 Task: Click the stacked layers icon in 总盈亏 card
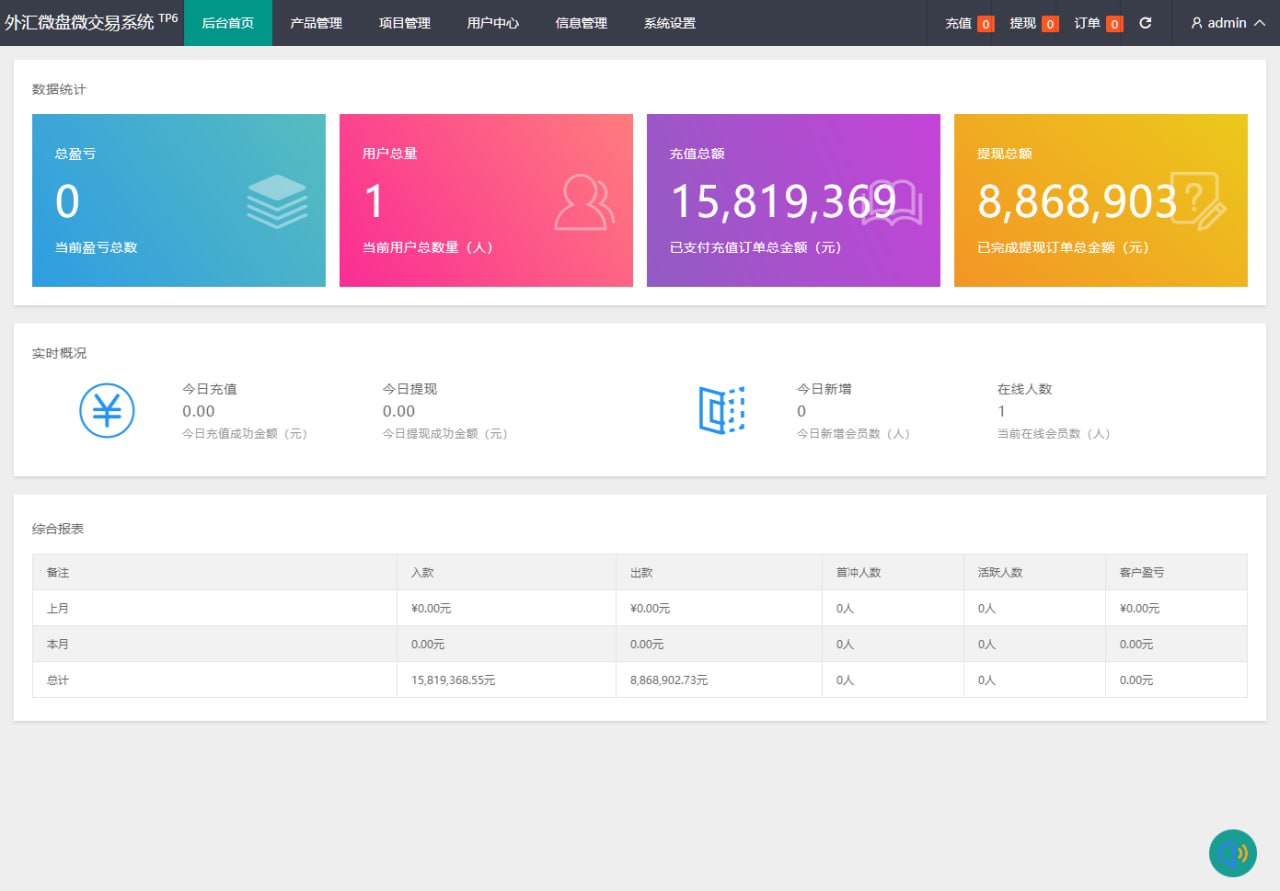[x=277, y=201]
